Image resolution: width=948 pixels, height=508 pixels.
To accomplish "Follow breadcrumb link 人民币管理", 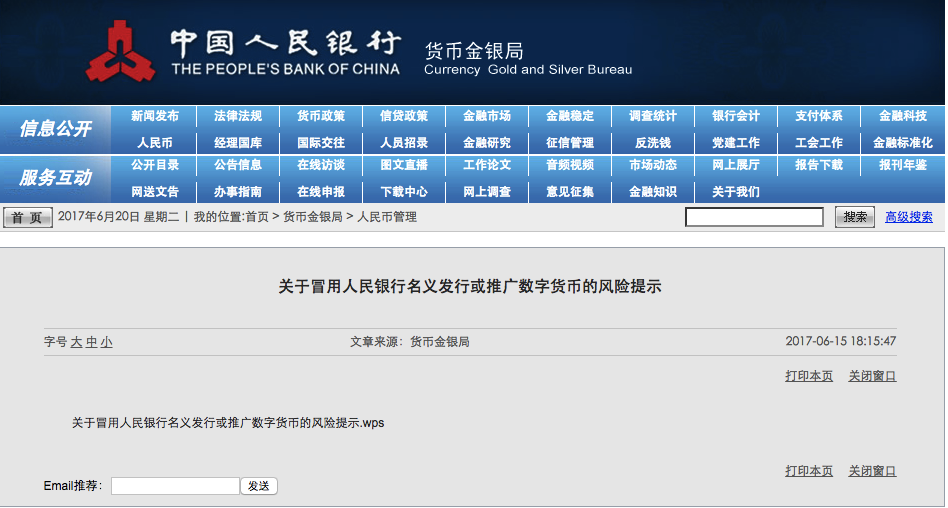I will 387,217.
